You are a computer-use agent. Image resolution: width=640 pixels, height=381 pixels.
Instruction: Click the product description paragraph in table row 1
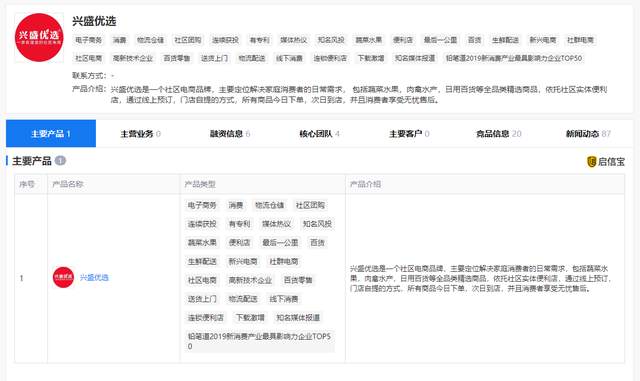point(481,279)
